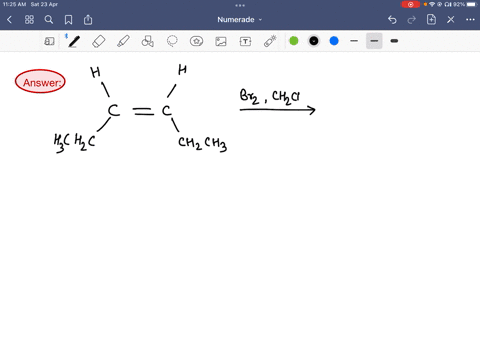The height and width of the screenshot is (360, 480).
Task: Tap the screen recording indicator
Action: point(410,4)
